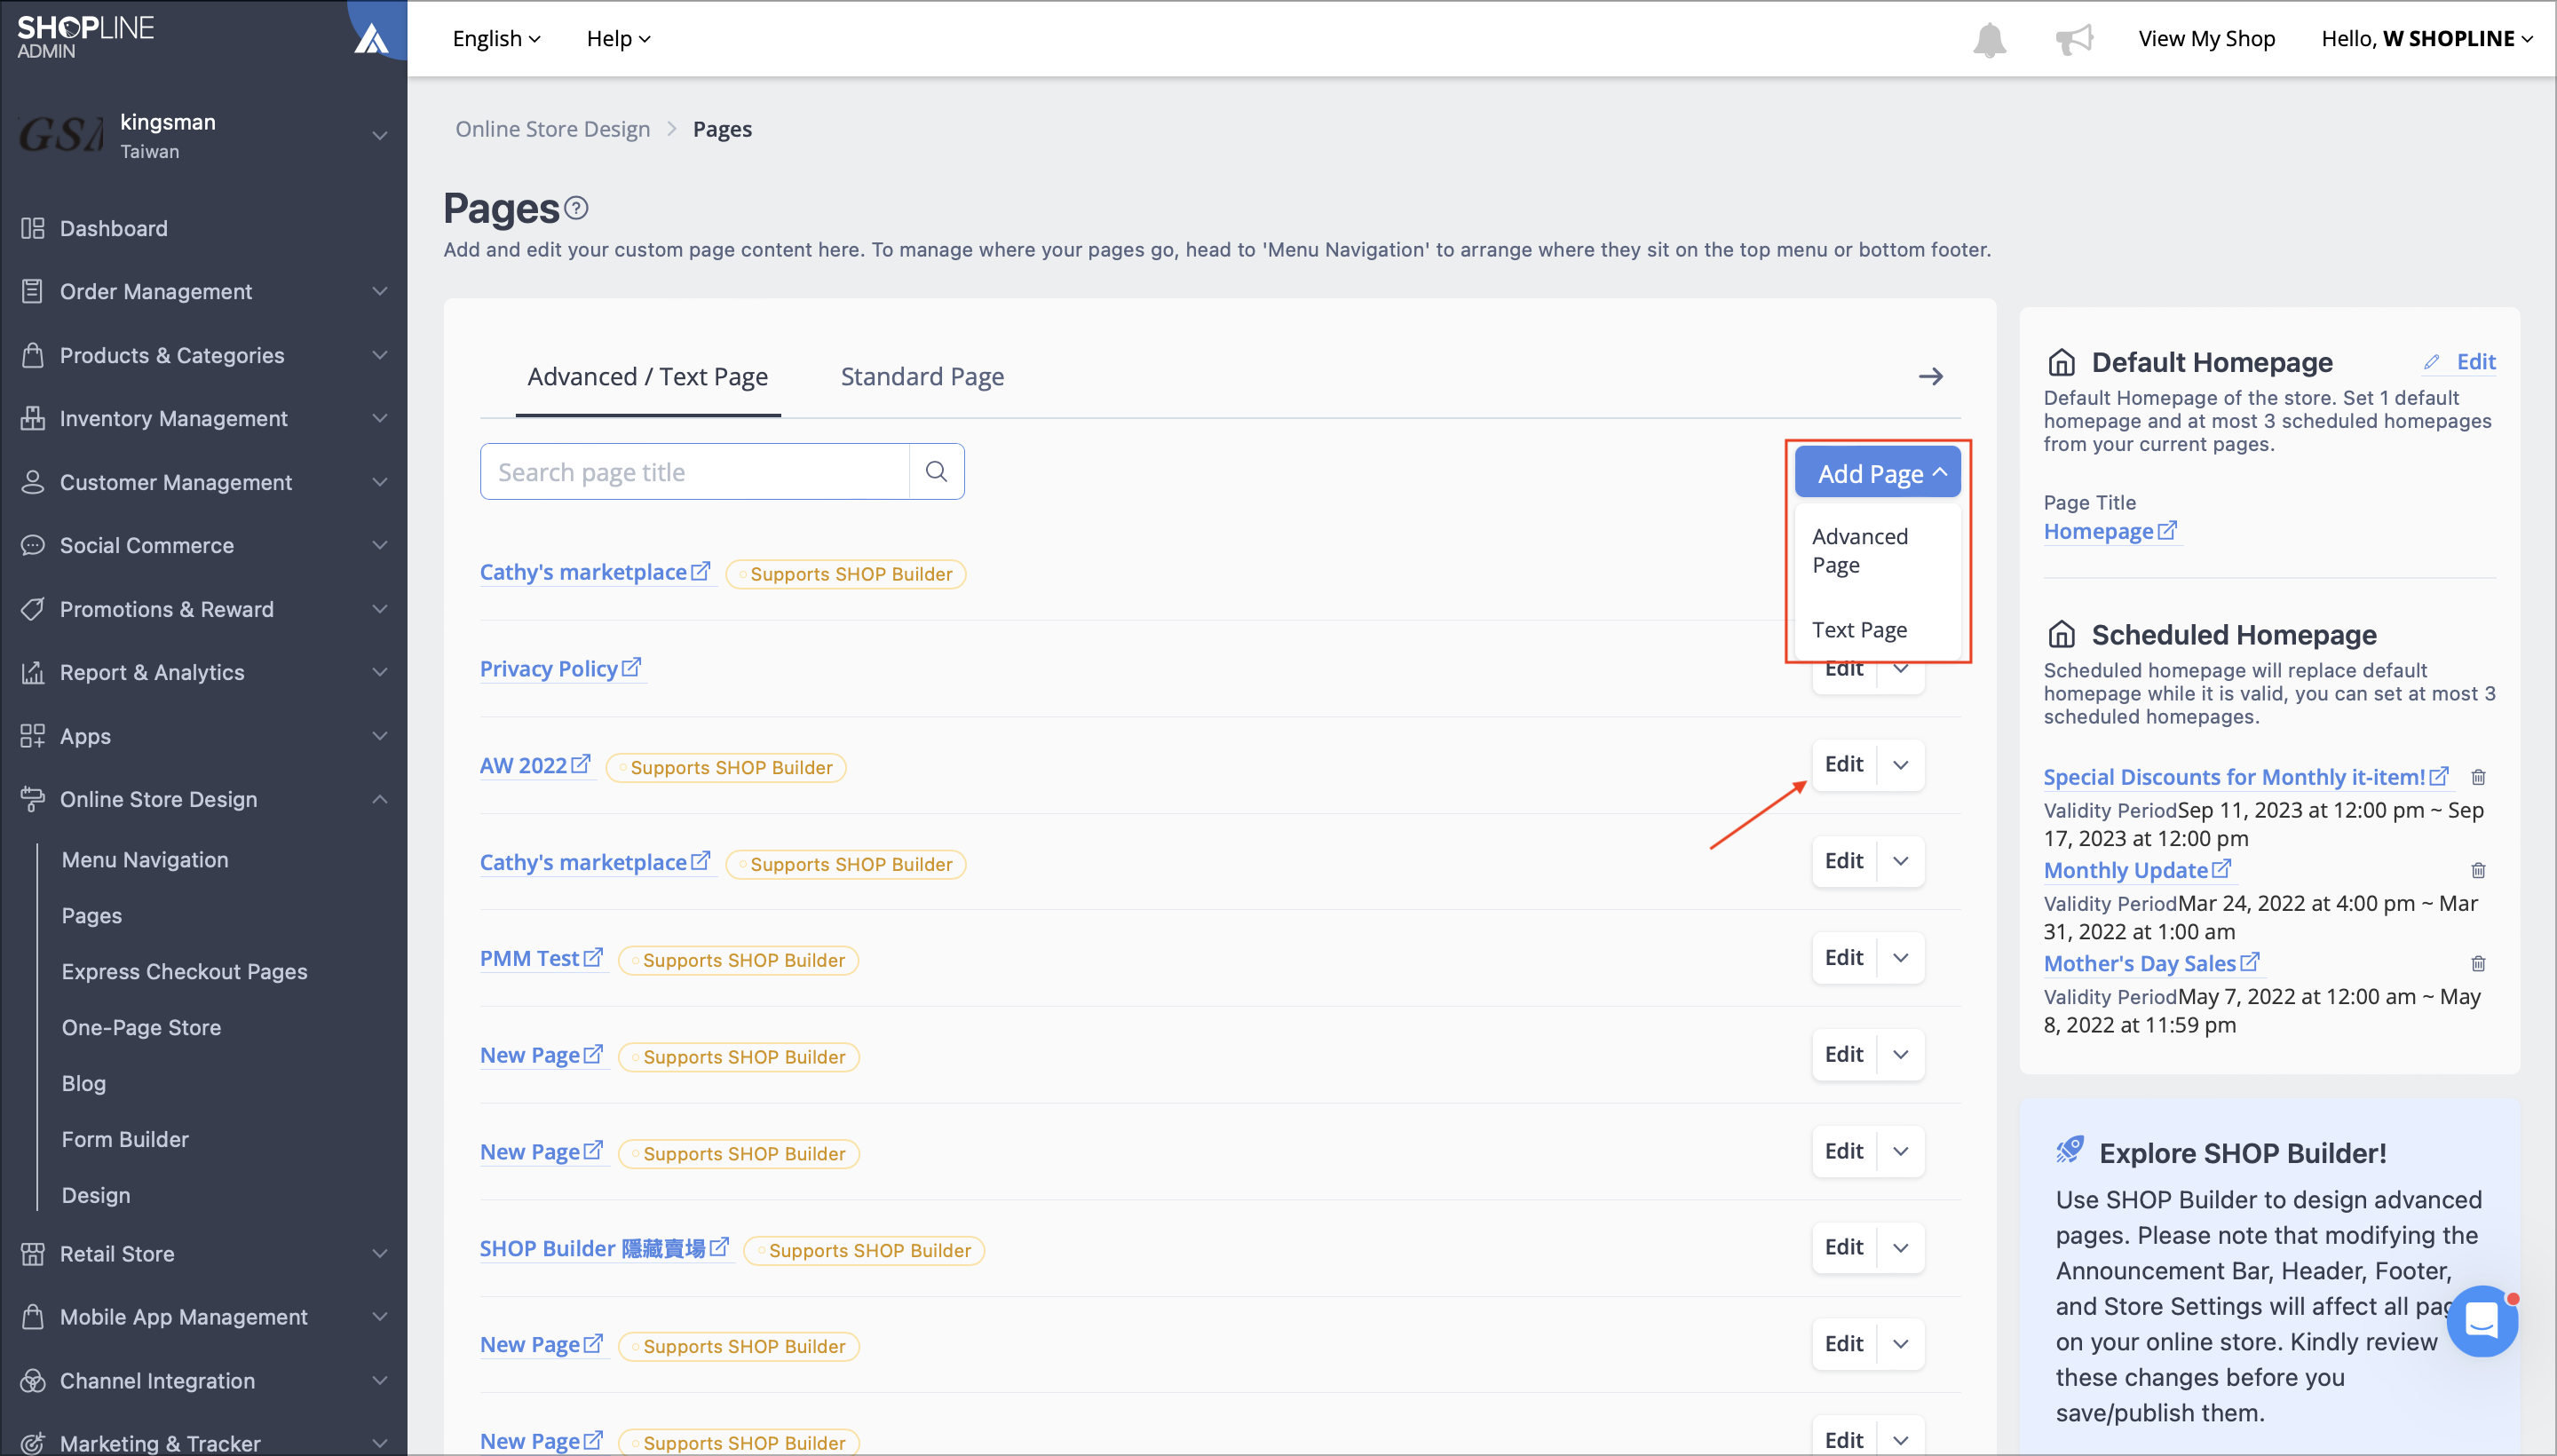
Task: Click the Order Management icon
Action: click(33, 291)
